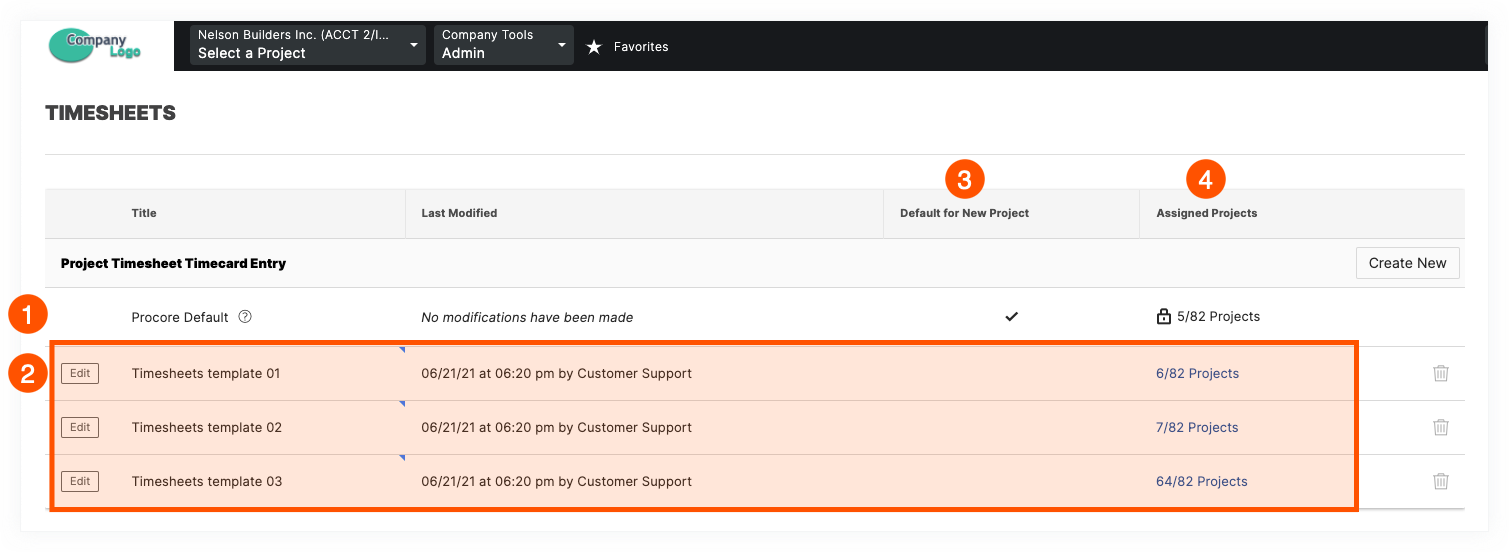Delete Timesheets template 03 with trash icon
Viewport: 1509px width, 552px height.
1440,481
